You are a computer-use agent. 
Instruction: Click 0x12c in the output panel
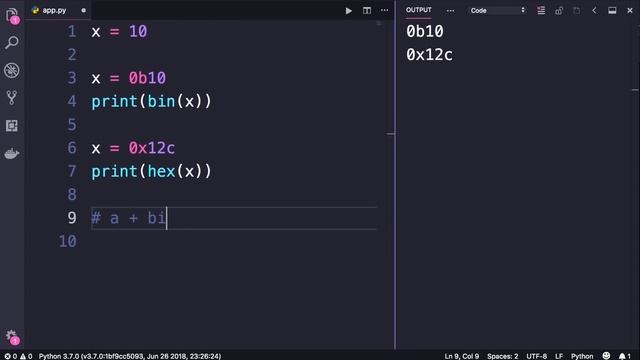coord(429,55)
